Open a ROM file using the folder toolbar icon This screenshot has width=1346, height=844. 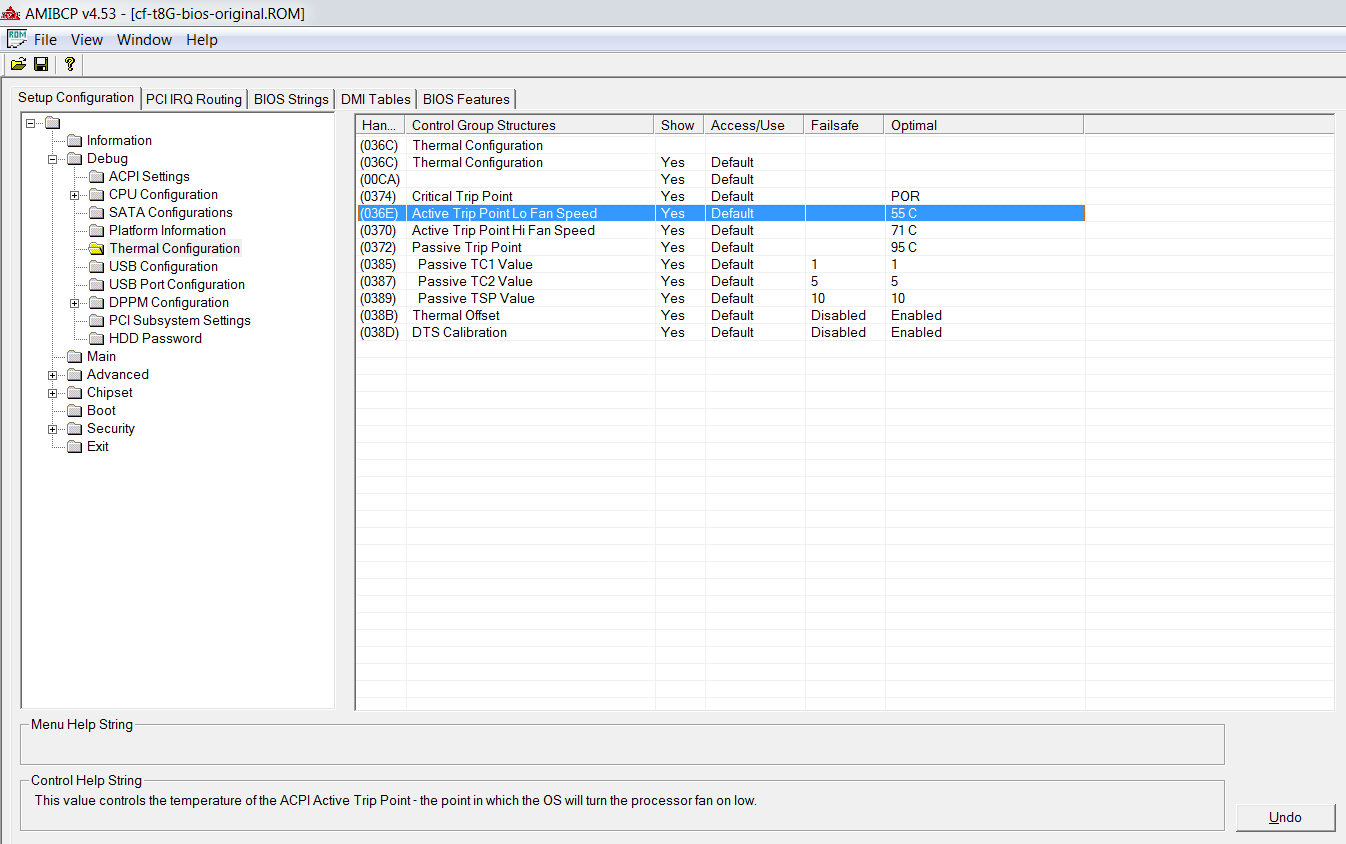18,63
